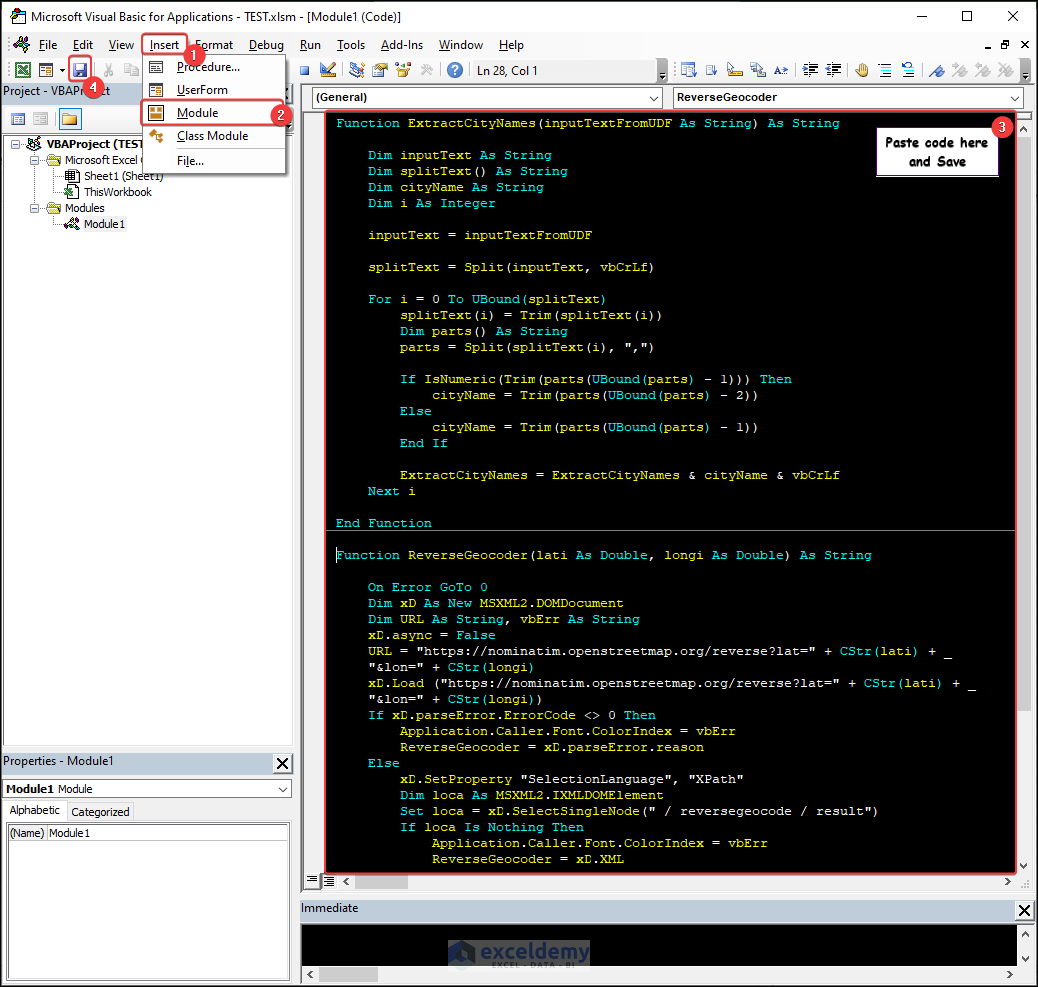Click the Toggle Breakpoint hand icon
Image resolution: width=1038 pixels, height=987 pixels.
pos(861,70)
